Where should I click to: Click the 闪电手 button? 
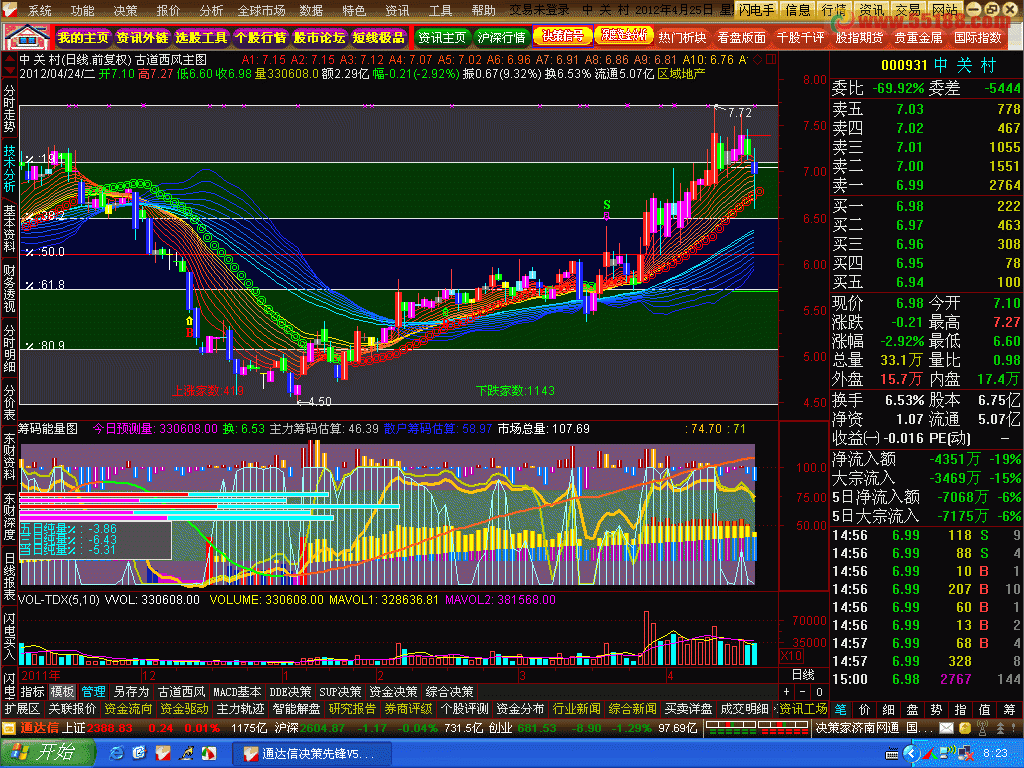coord(756,10)
